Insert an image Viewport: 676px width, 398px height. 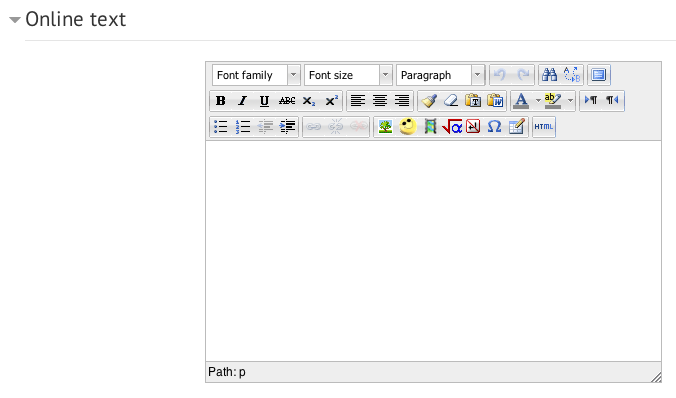tap(385, 127)
